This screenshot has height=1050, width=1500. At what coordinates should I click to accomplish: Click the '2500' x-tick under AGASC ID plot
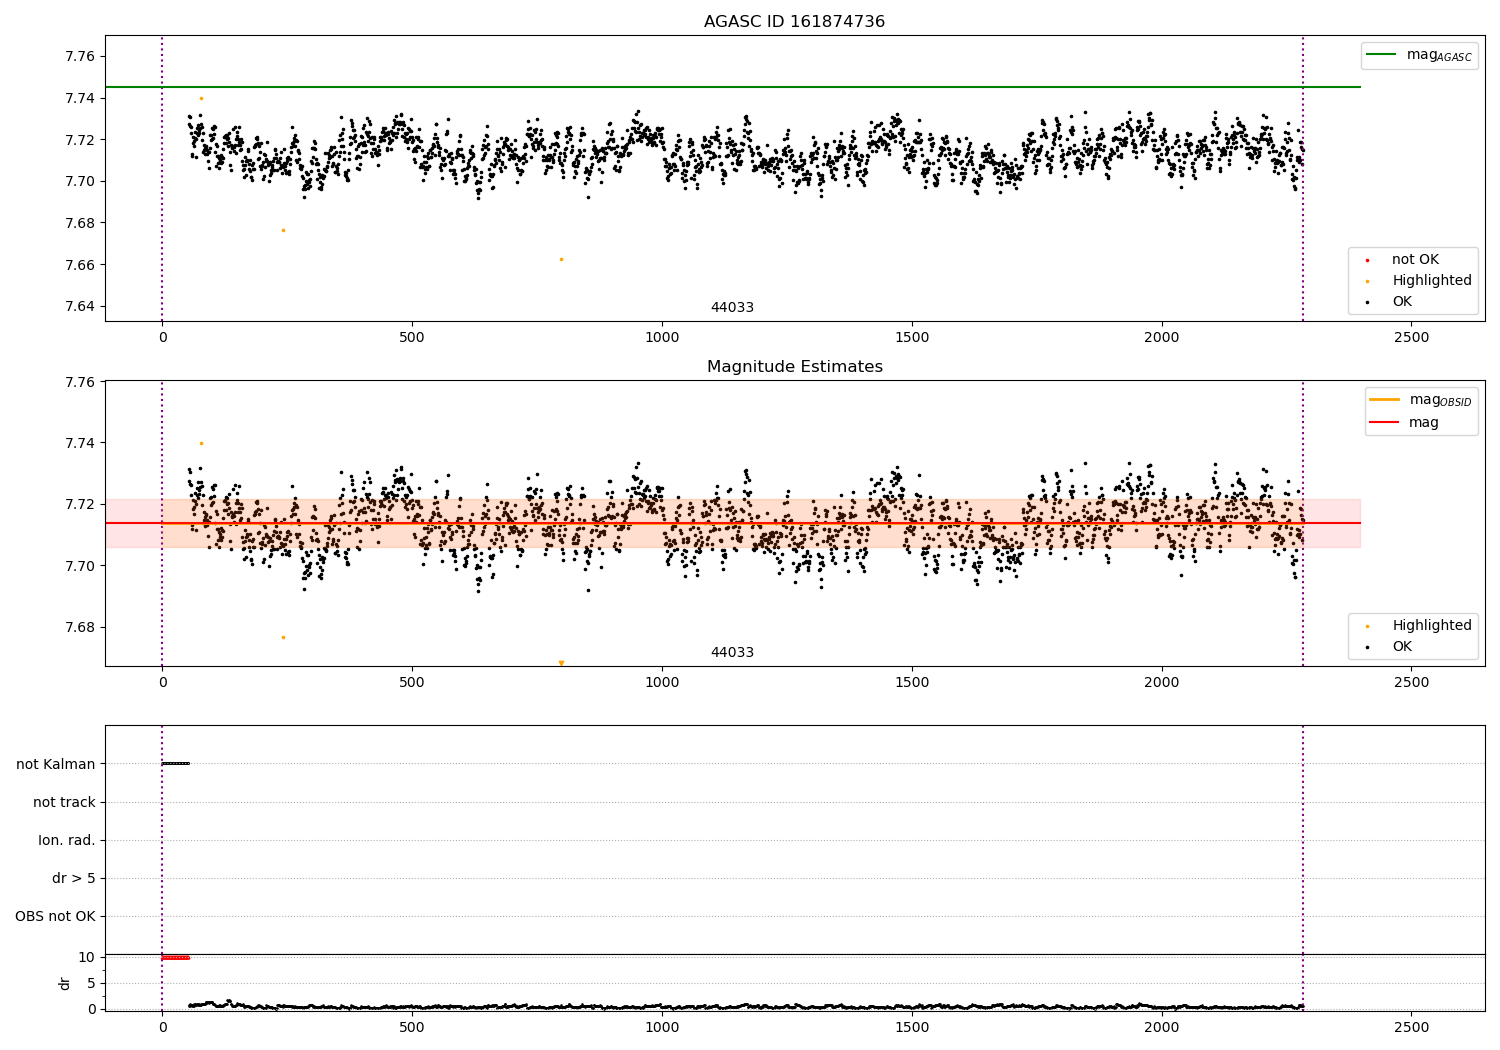coord(1412,338)
